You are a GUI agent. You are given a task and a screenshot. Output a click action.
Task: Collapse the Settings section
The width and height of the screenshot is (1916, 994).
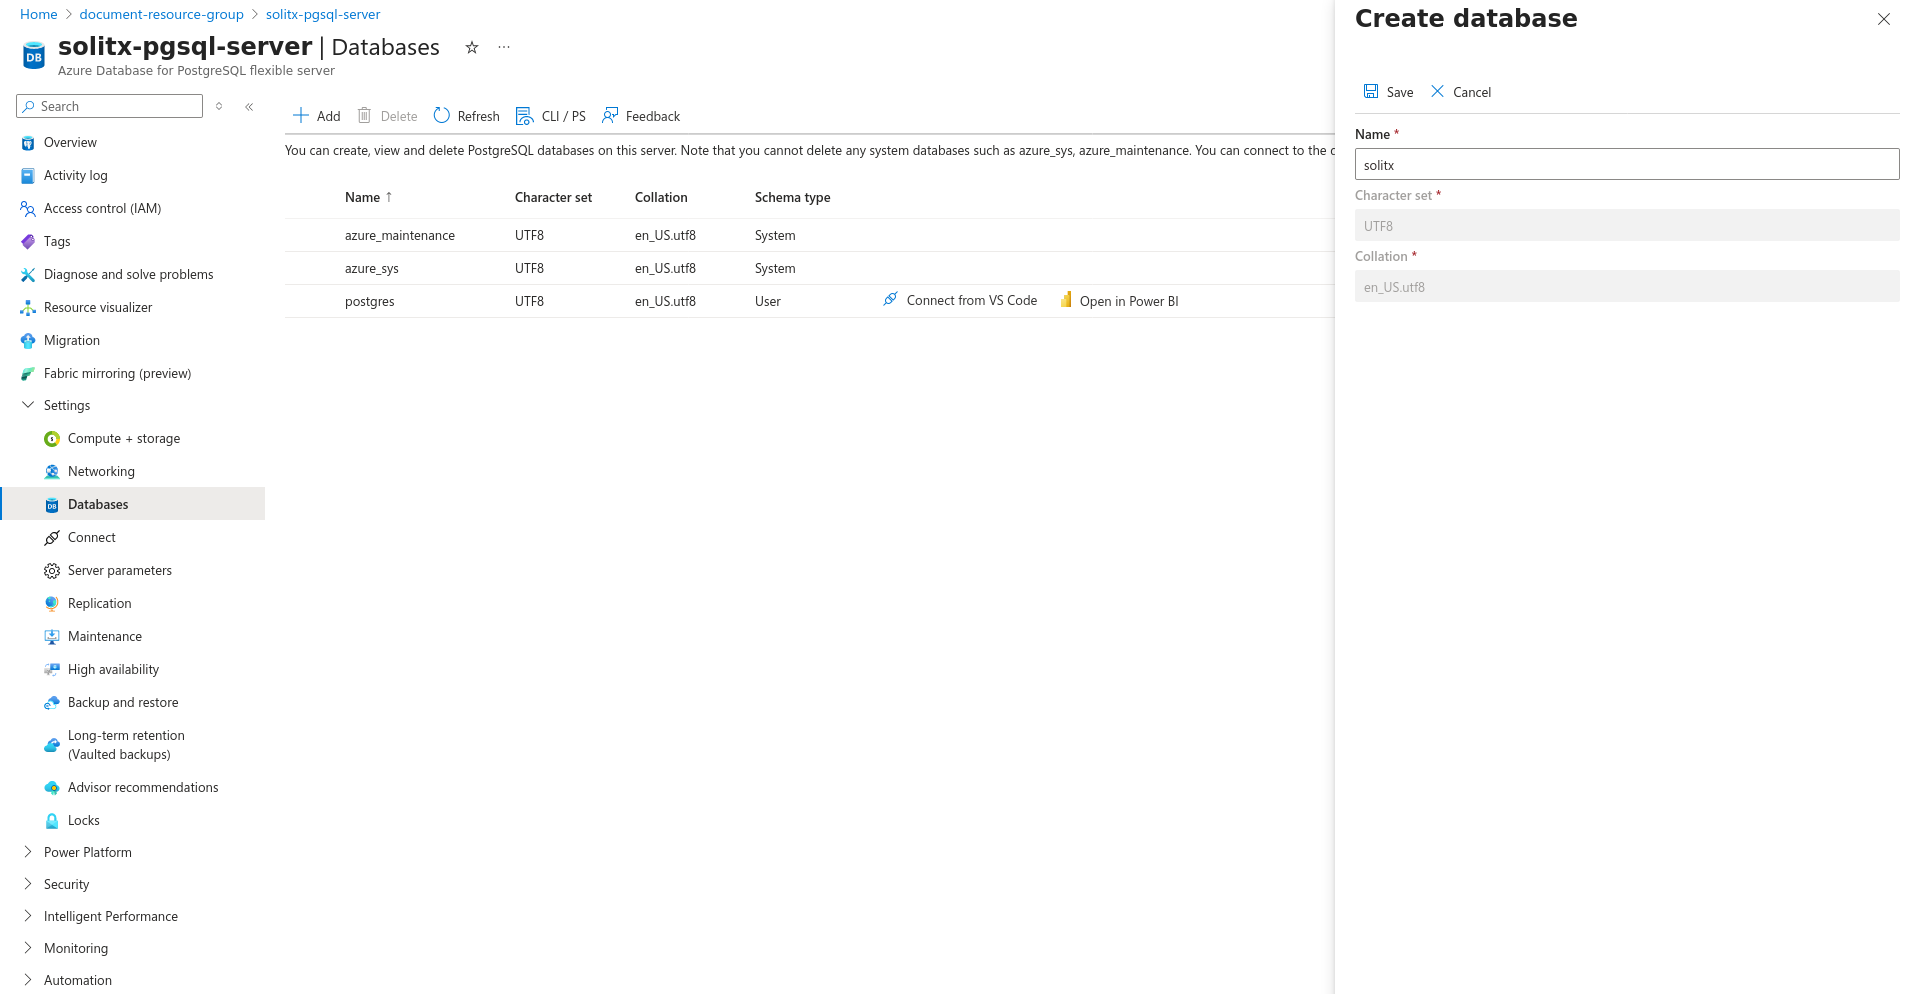click(28, 405)
